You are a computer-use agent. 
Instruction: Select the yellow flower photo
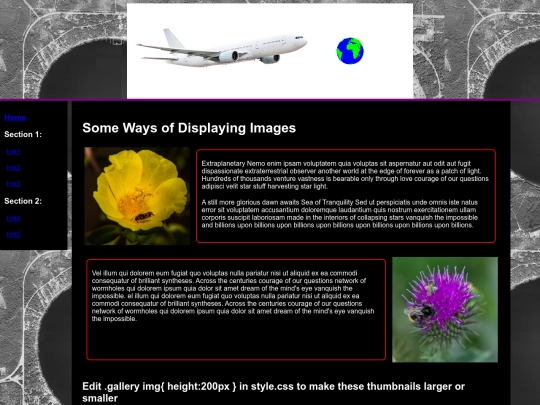pos(137,196)
